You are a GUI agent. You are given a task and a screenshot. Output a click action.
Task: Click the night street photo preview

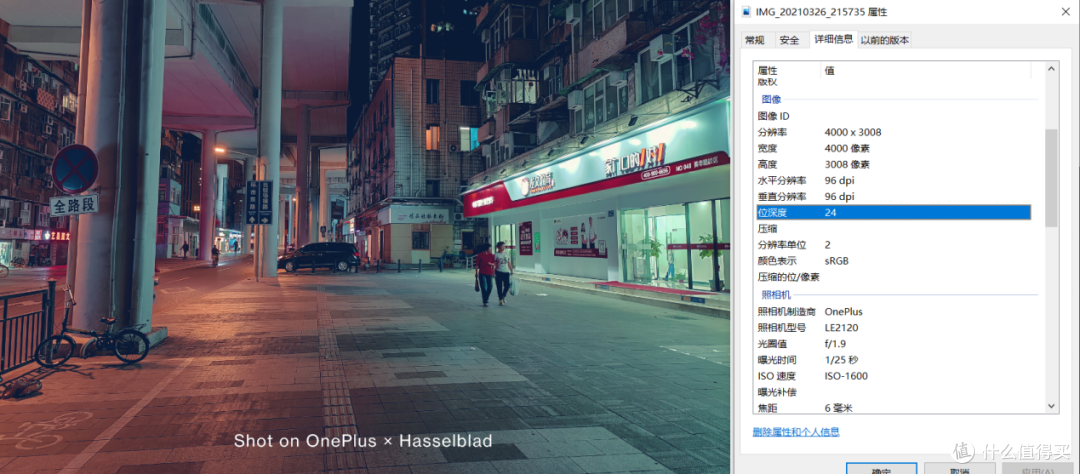[x=365, y=237]
